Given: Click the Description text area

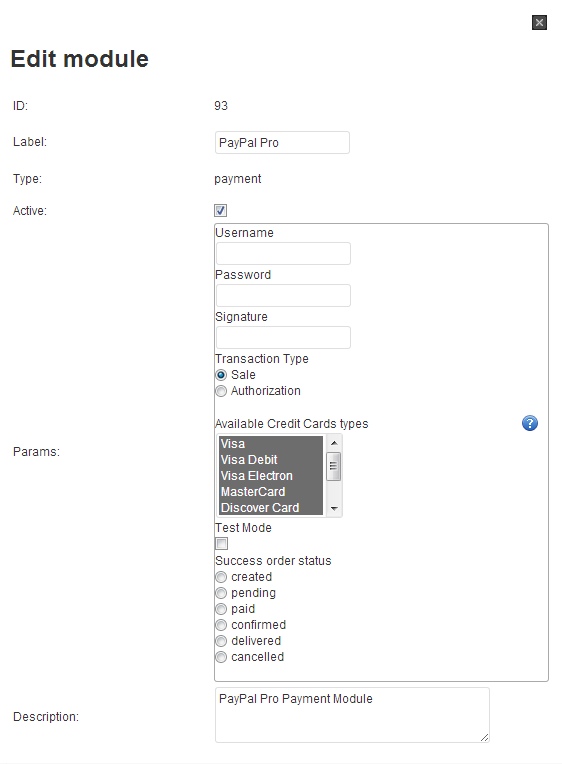Looking at the screenshot, I should click(352, 715).
